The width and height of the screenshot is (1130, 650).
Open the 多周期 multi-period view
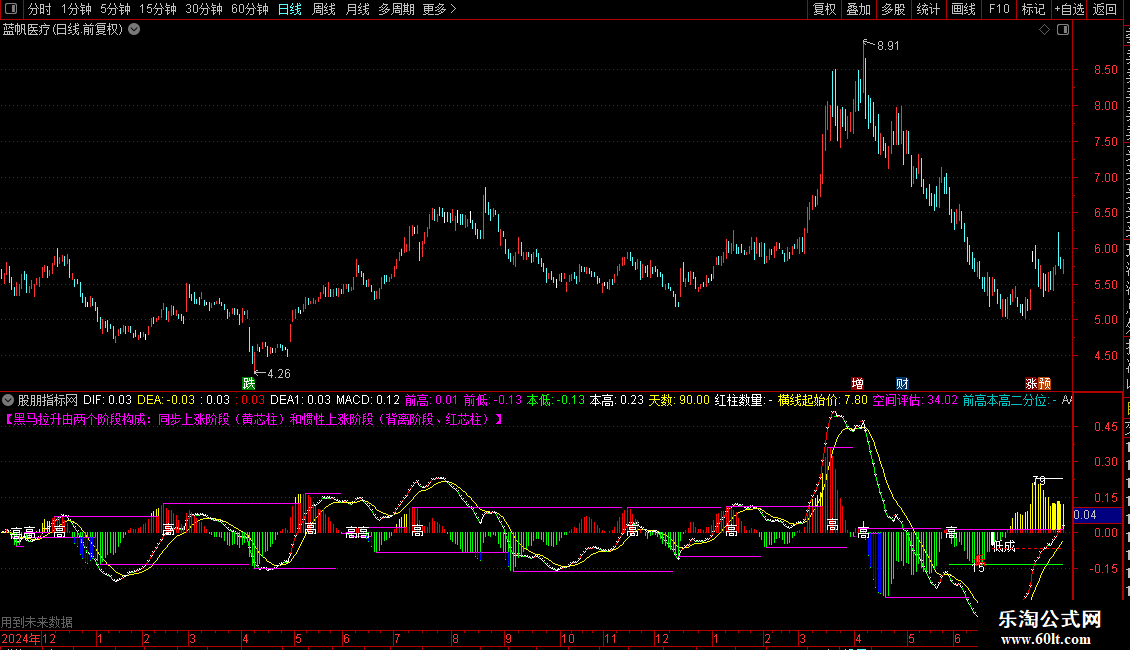[x=396, y=9]
